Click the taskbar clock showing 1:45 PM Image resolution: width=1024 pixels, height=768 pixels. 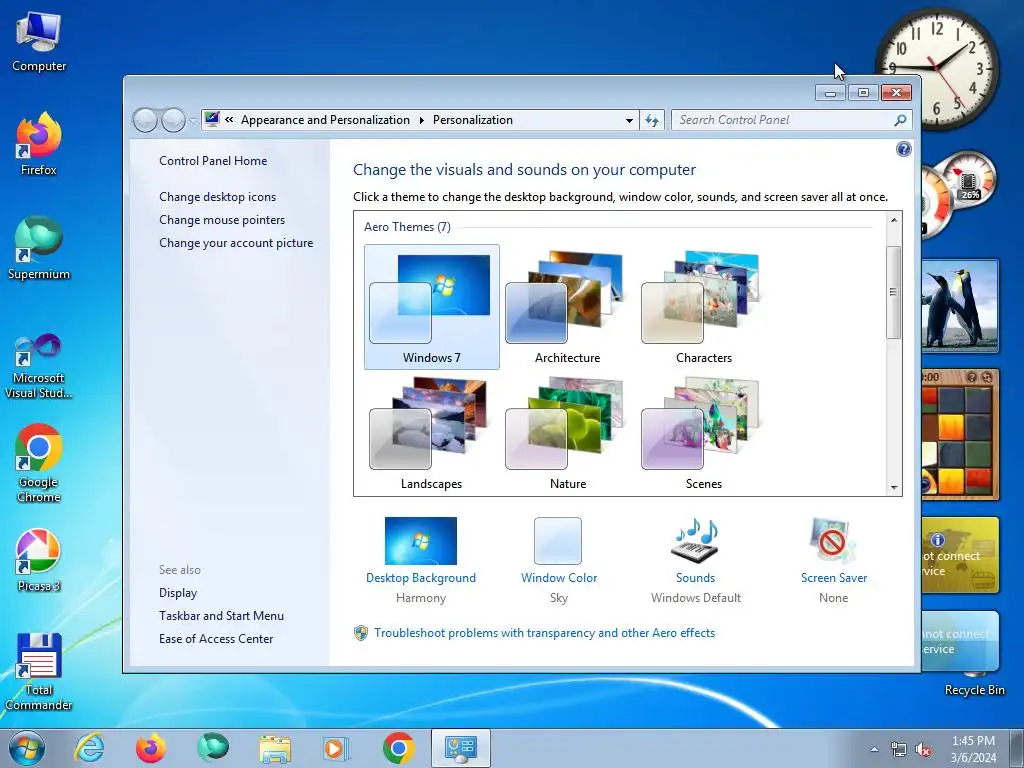(x=973, y=741)
